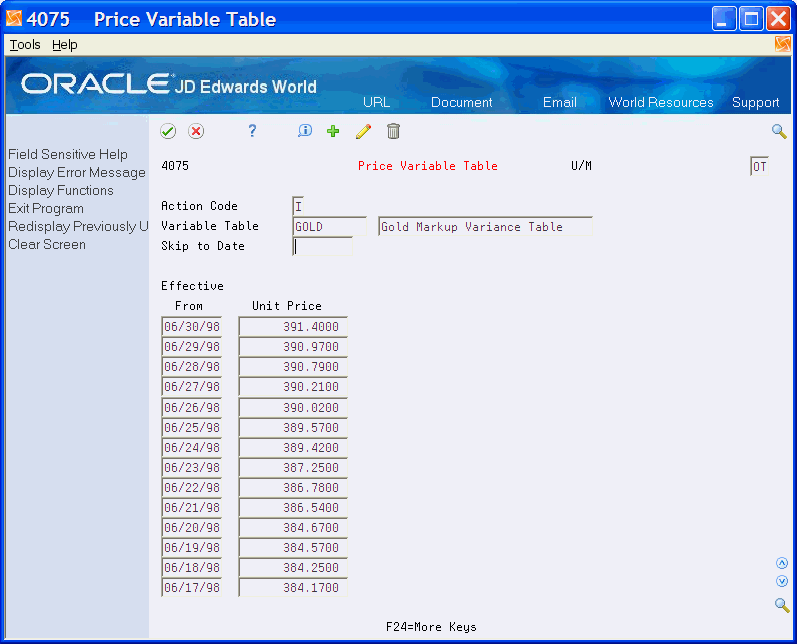Click the 06/24/98 effective date field

192,447
